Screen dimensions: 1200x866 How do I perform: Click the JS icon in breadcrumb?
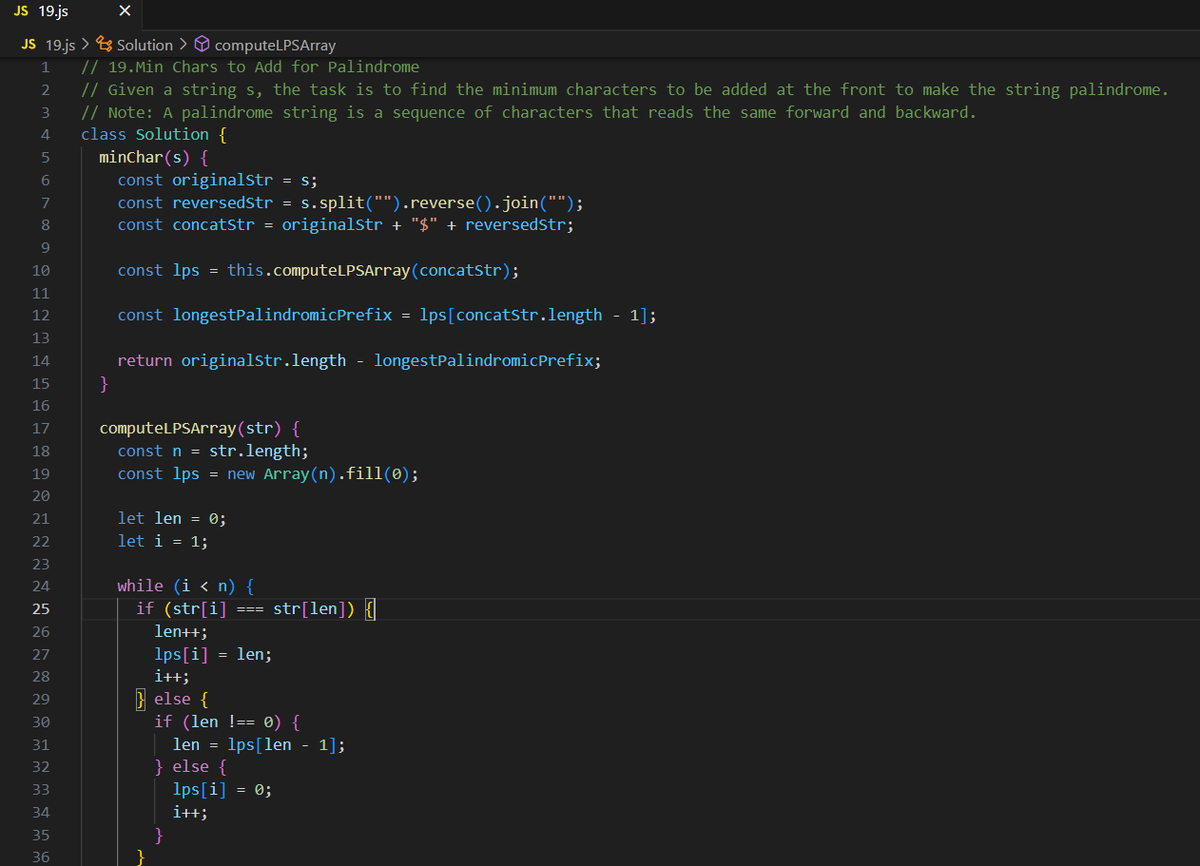29,45
